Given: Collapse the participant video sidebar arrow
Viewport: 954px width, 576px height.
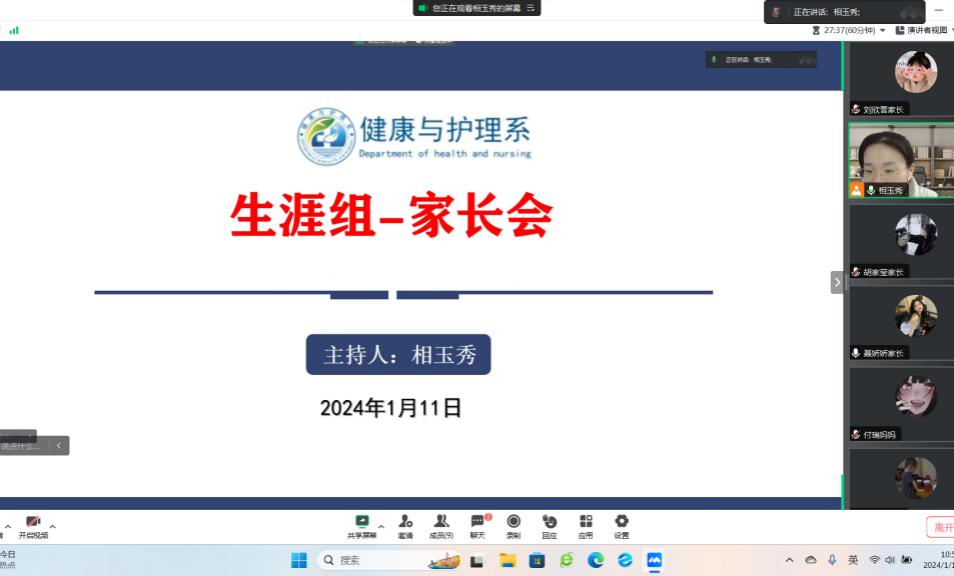Looking at the screenshot, I should (837, 283).
